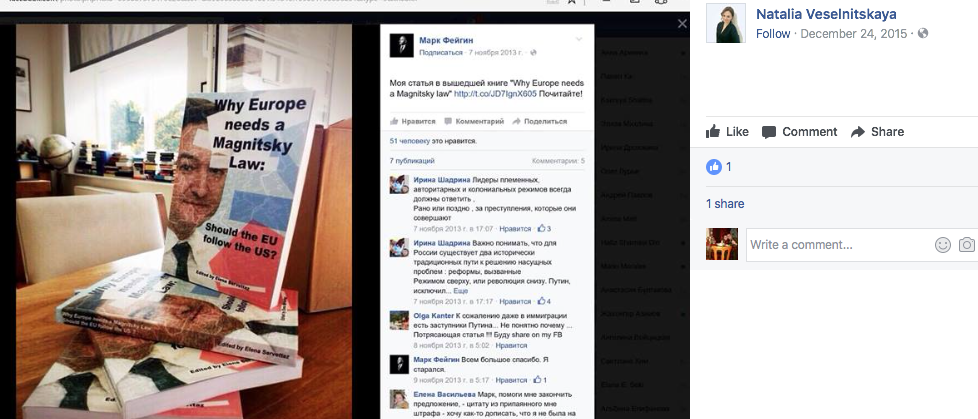Open the t.co/JD7IgnX605 link
Screen dimensions: 978x419
495,94
